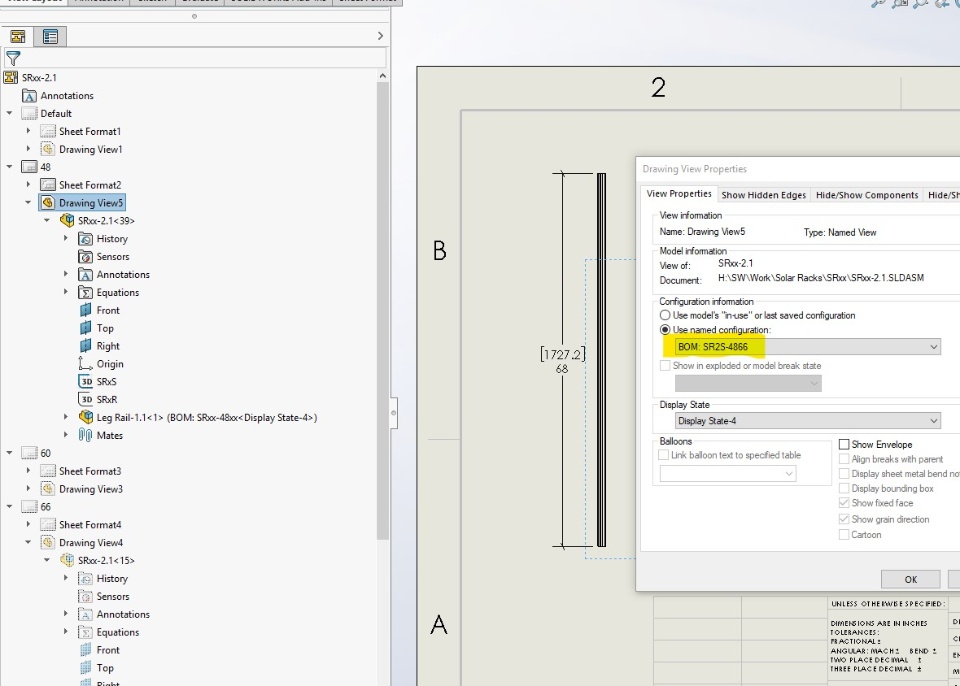Expand the Mates node

66,435
